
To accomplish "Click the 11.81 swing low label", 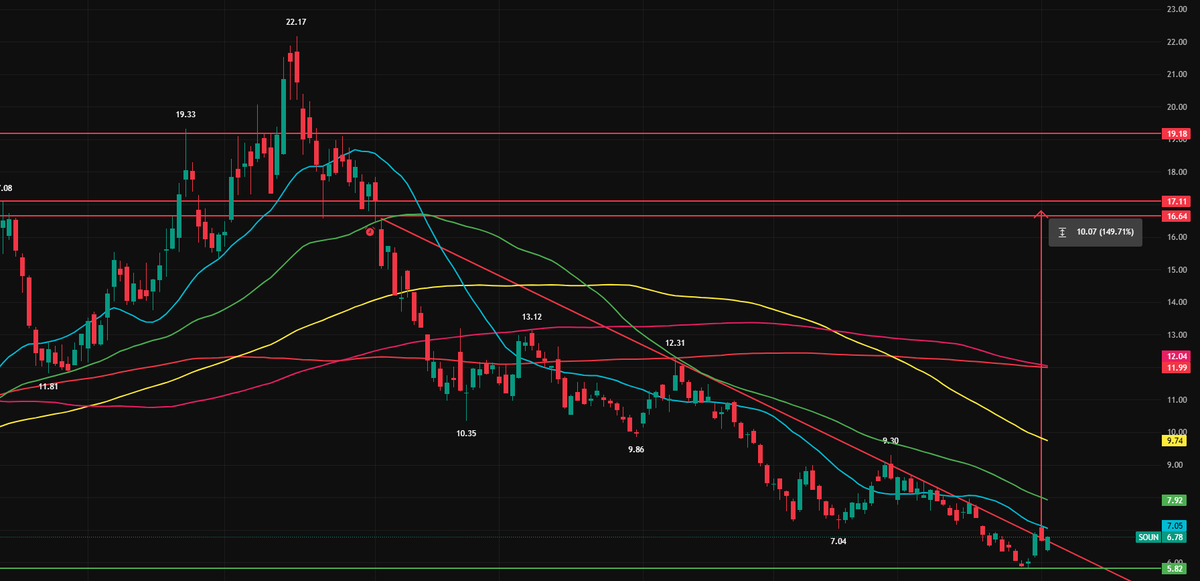I will pos(48,385).
